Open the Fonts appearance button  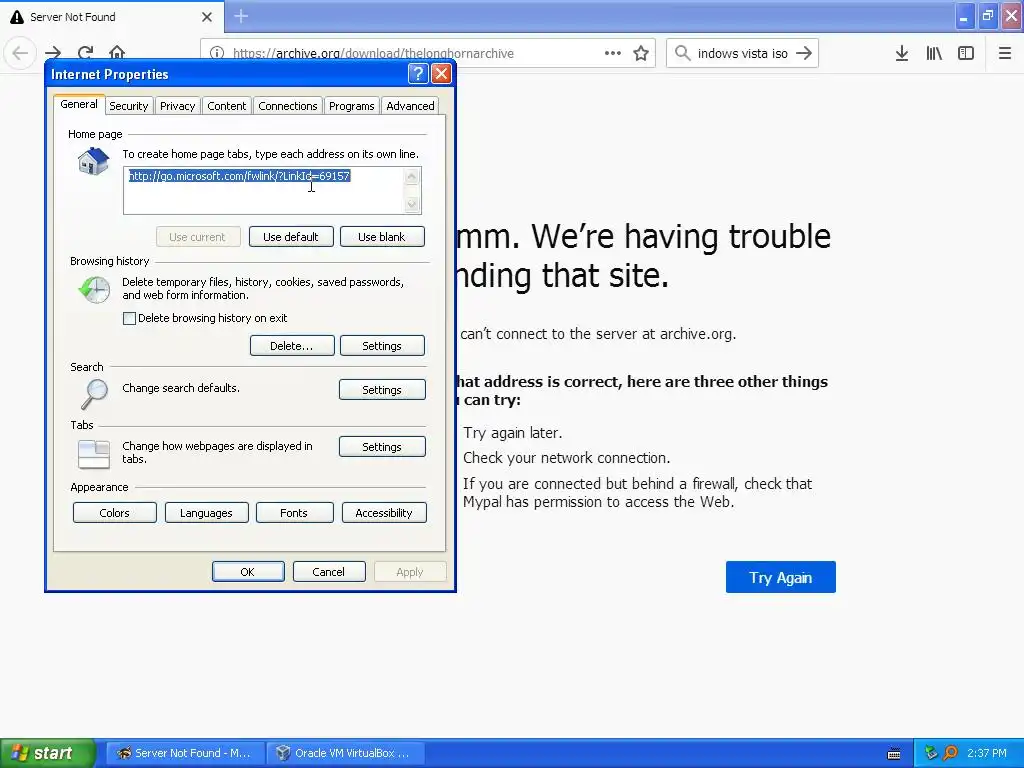(x=294, y=513)
